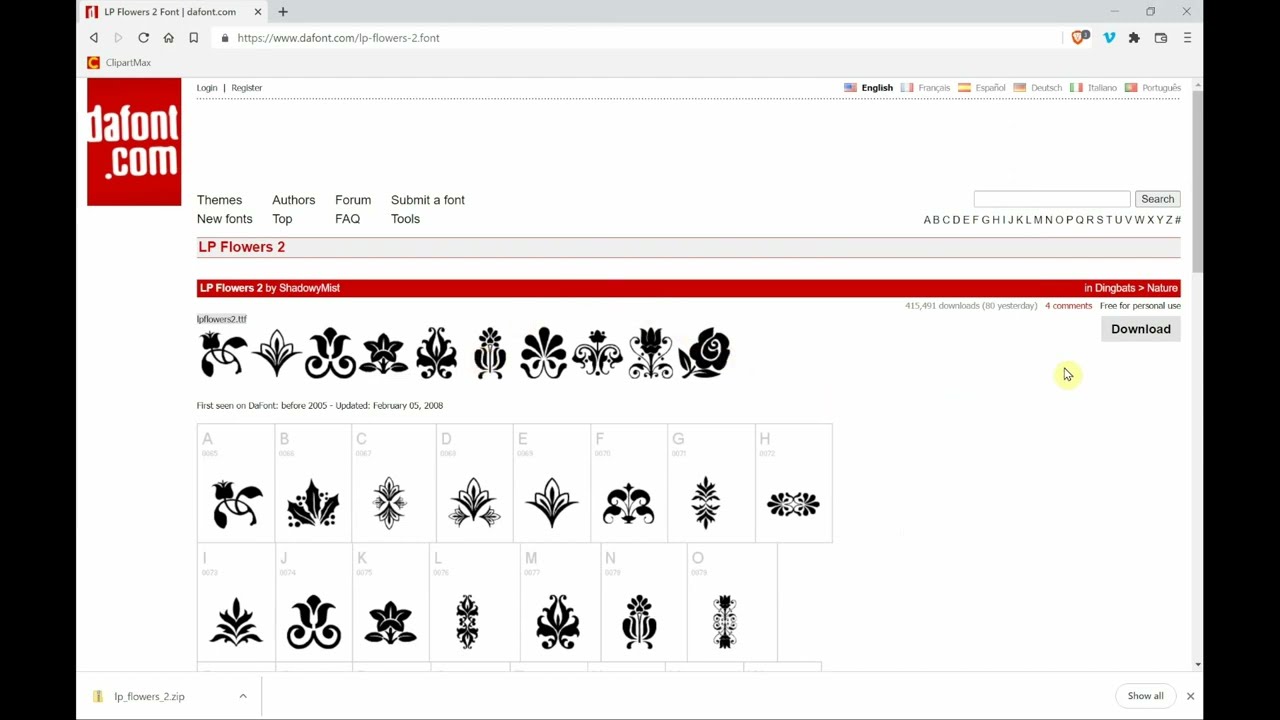This screenshot has width=1280, height=720.
Task: Open the Top fonts list
Action: 282,219
